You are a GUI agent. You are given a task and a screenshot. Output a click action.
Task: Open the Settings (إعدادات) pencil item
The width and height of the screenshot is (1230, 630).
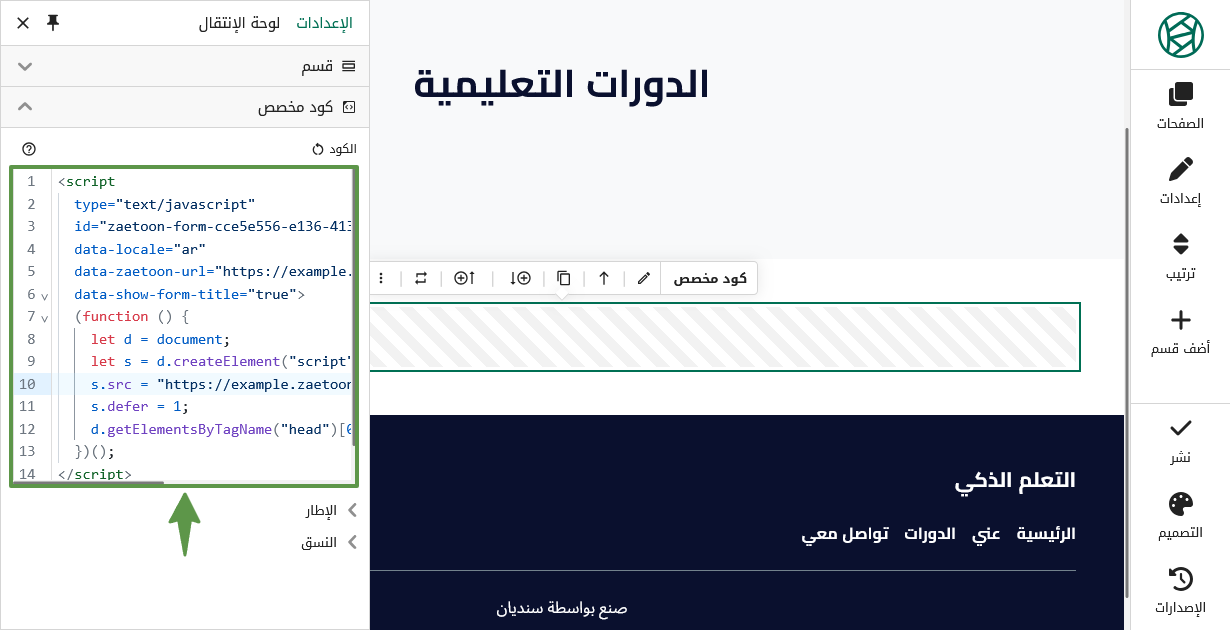click(1180, 181)
